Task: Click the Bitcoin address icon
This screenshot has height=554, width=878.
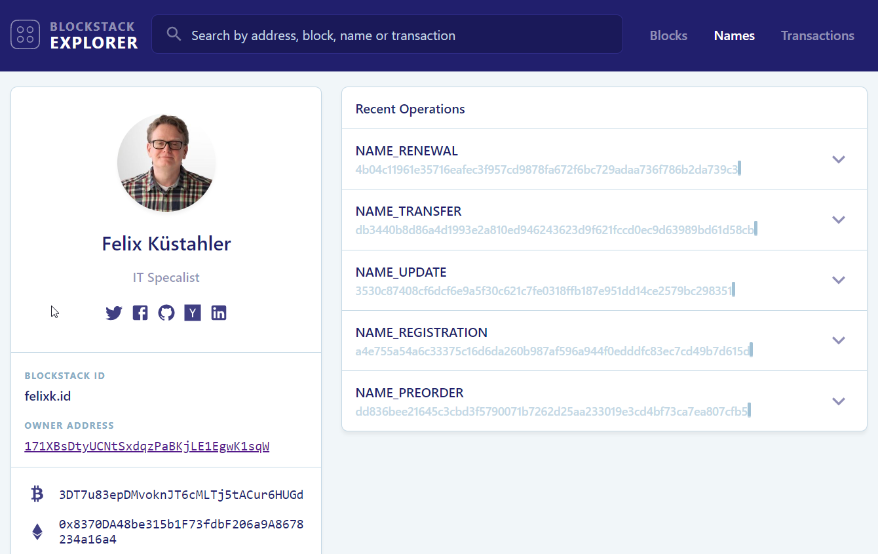Action: 38,494
